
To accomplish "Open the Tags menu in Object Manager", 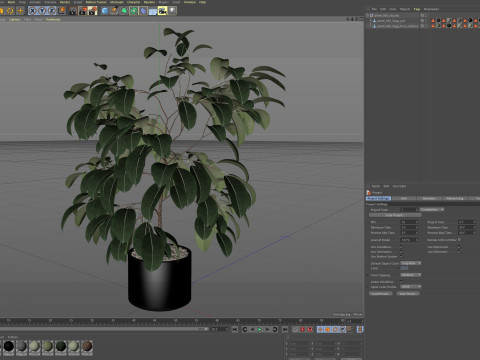I will [417, 9].
